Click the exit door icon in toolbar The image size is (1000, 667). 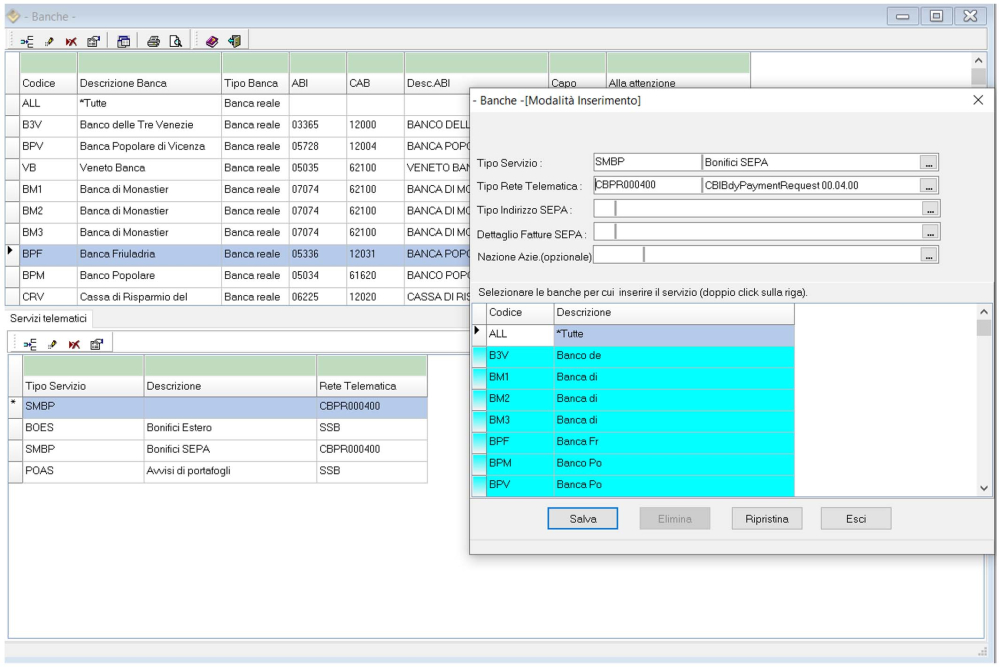(x=234, y=40)
